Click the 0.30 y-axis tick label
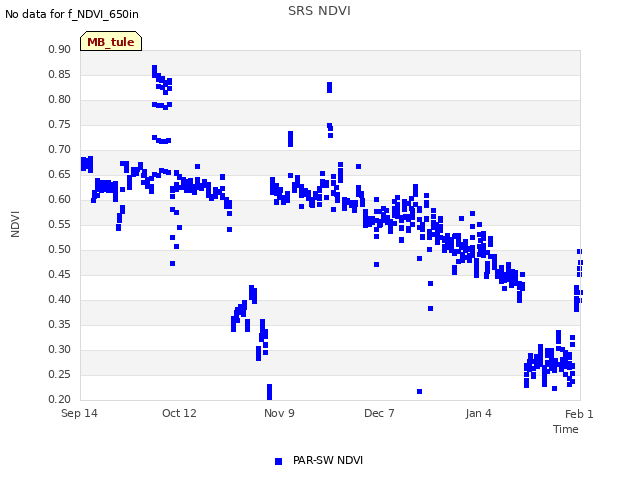The image size is (640, 480). [60, 349]
